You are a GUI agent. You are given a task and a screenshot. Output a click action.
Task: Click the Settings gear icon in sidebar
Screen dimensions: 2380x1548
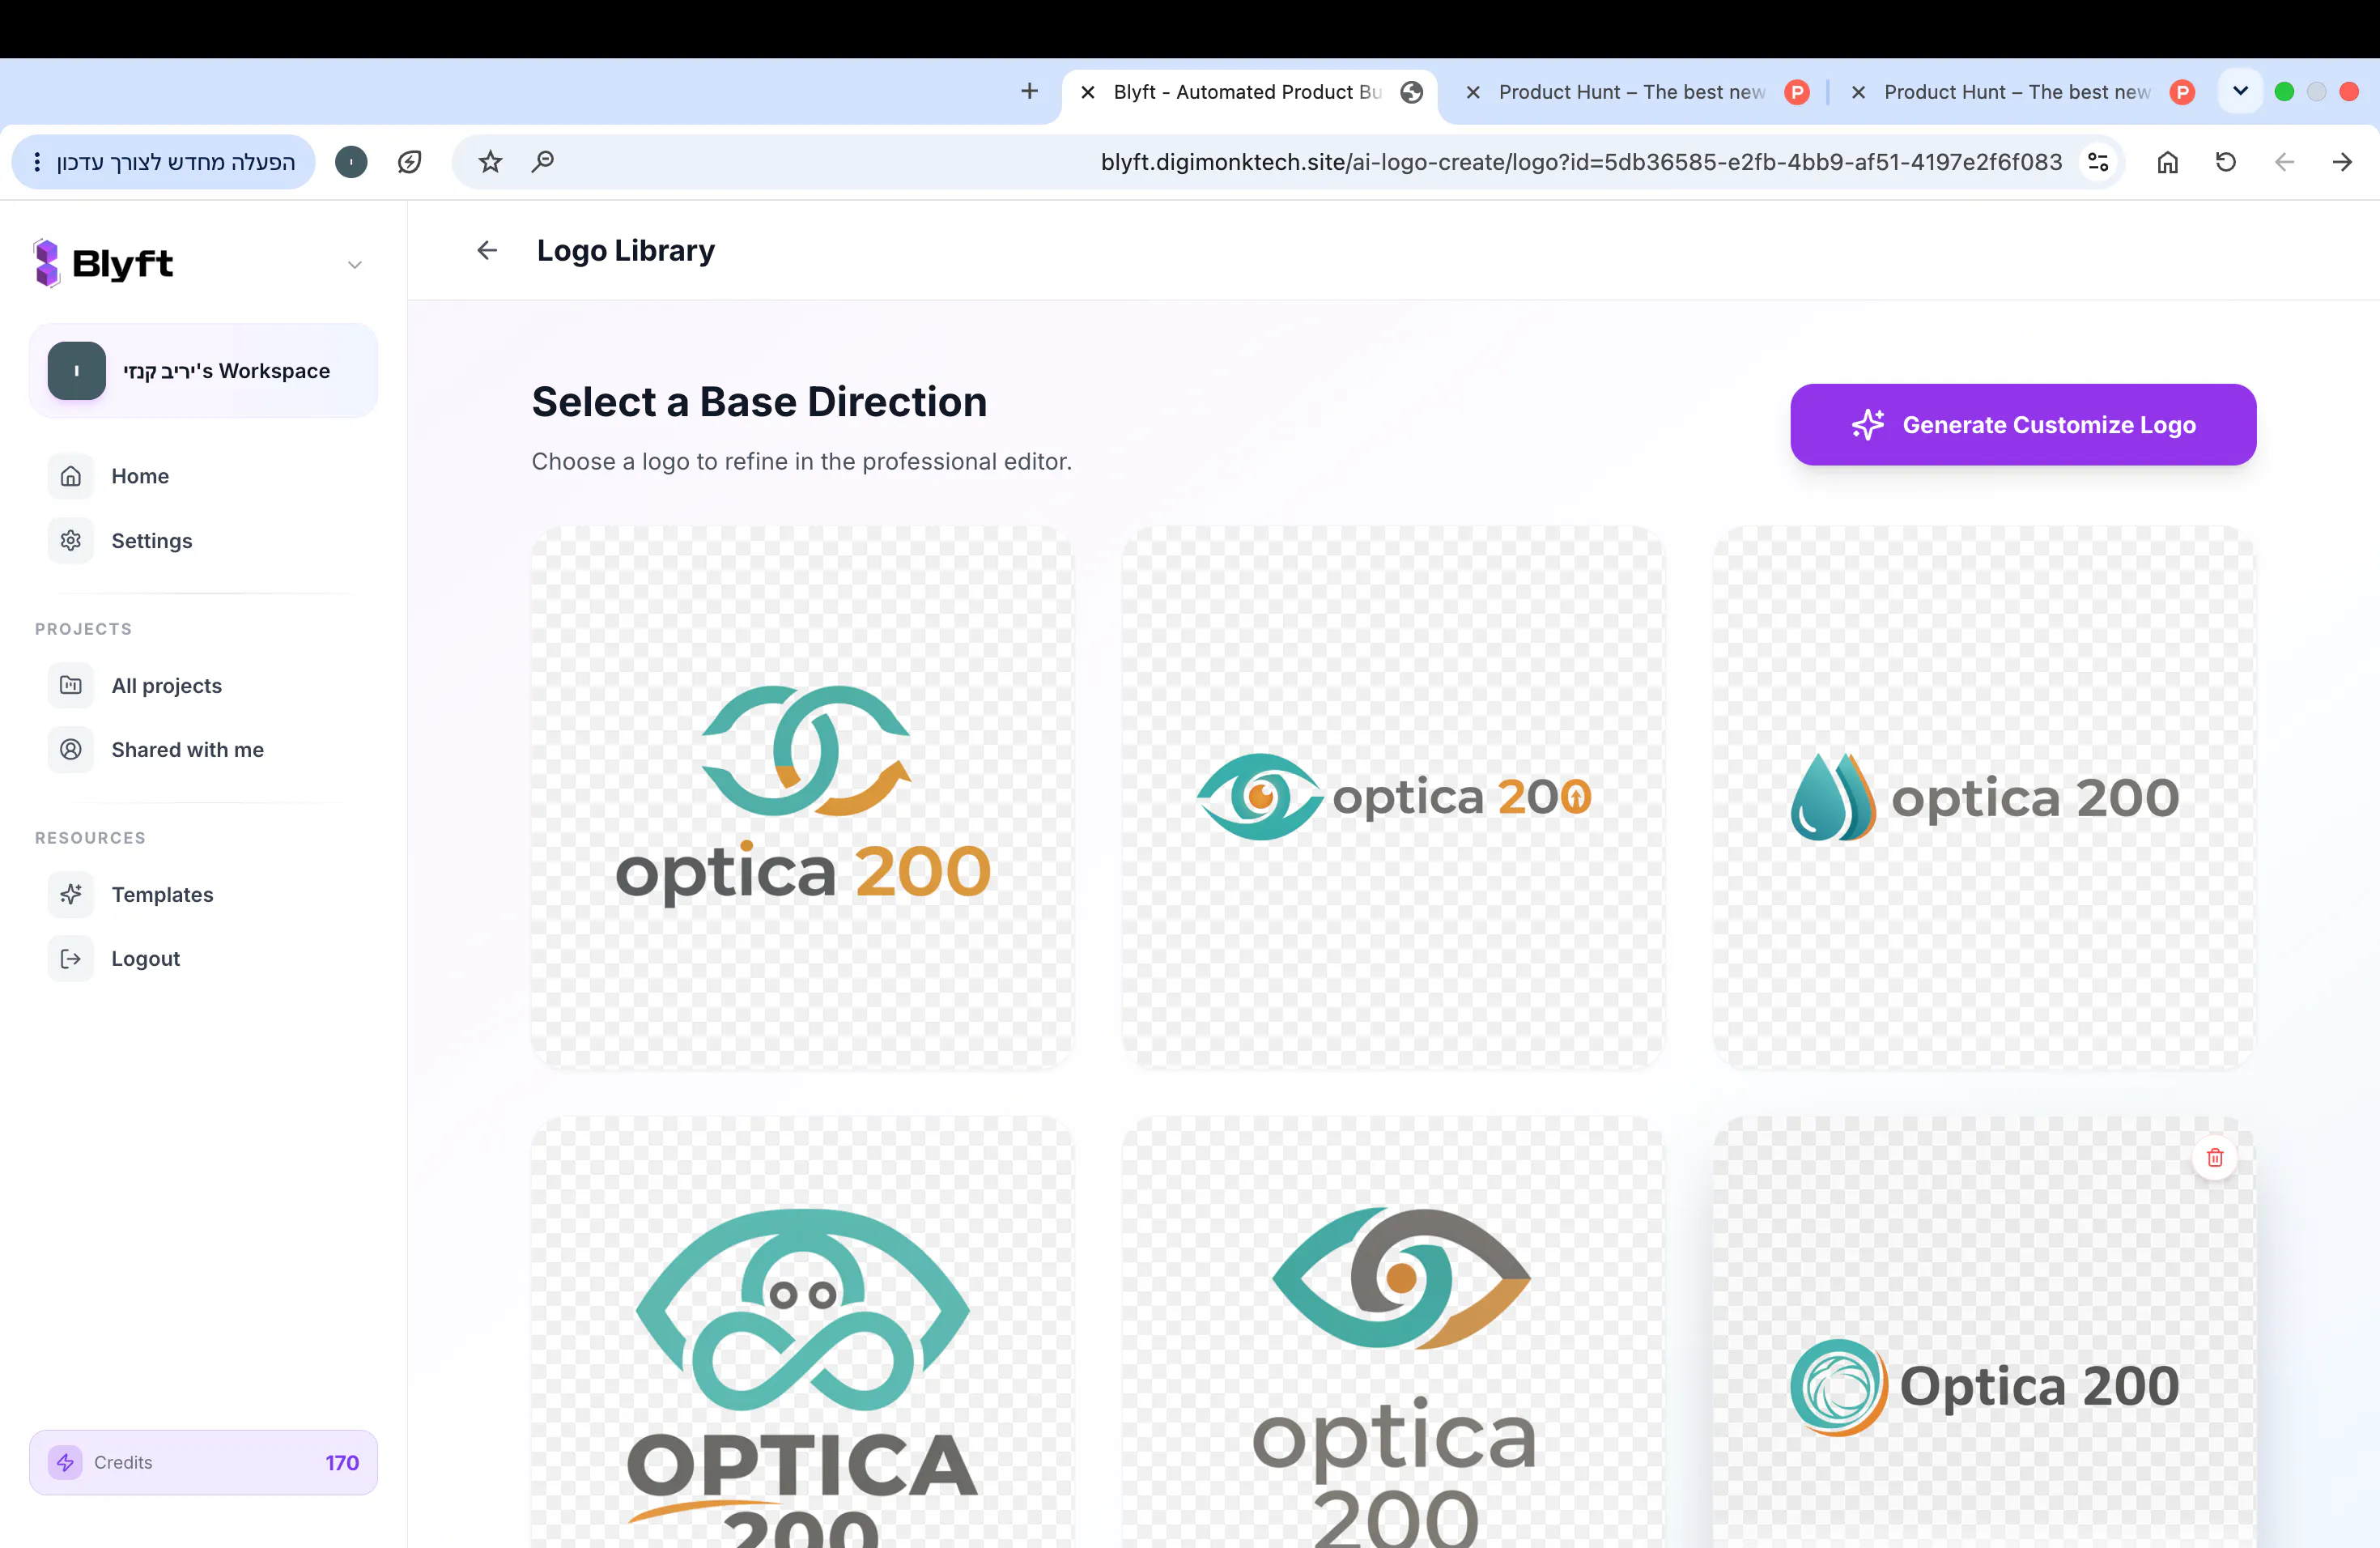click(x=71, y=541)
